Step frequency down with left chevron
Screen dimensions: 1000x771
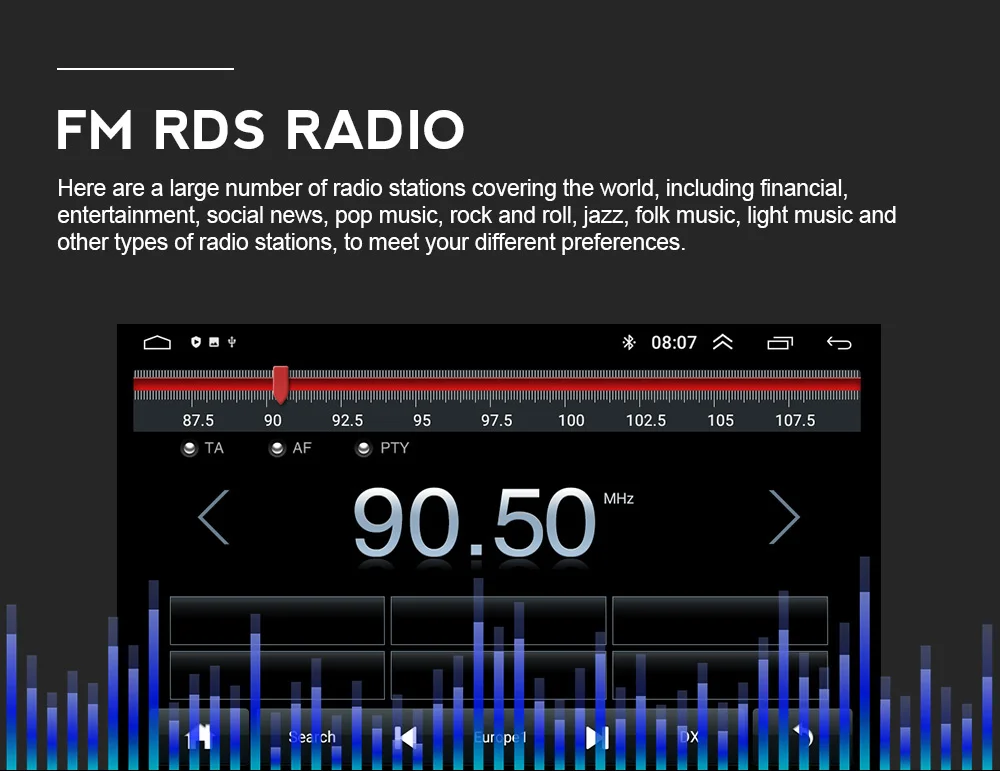coord(214,517)
